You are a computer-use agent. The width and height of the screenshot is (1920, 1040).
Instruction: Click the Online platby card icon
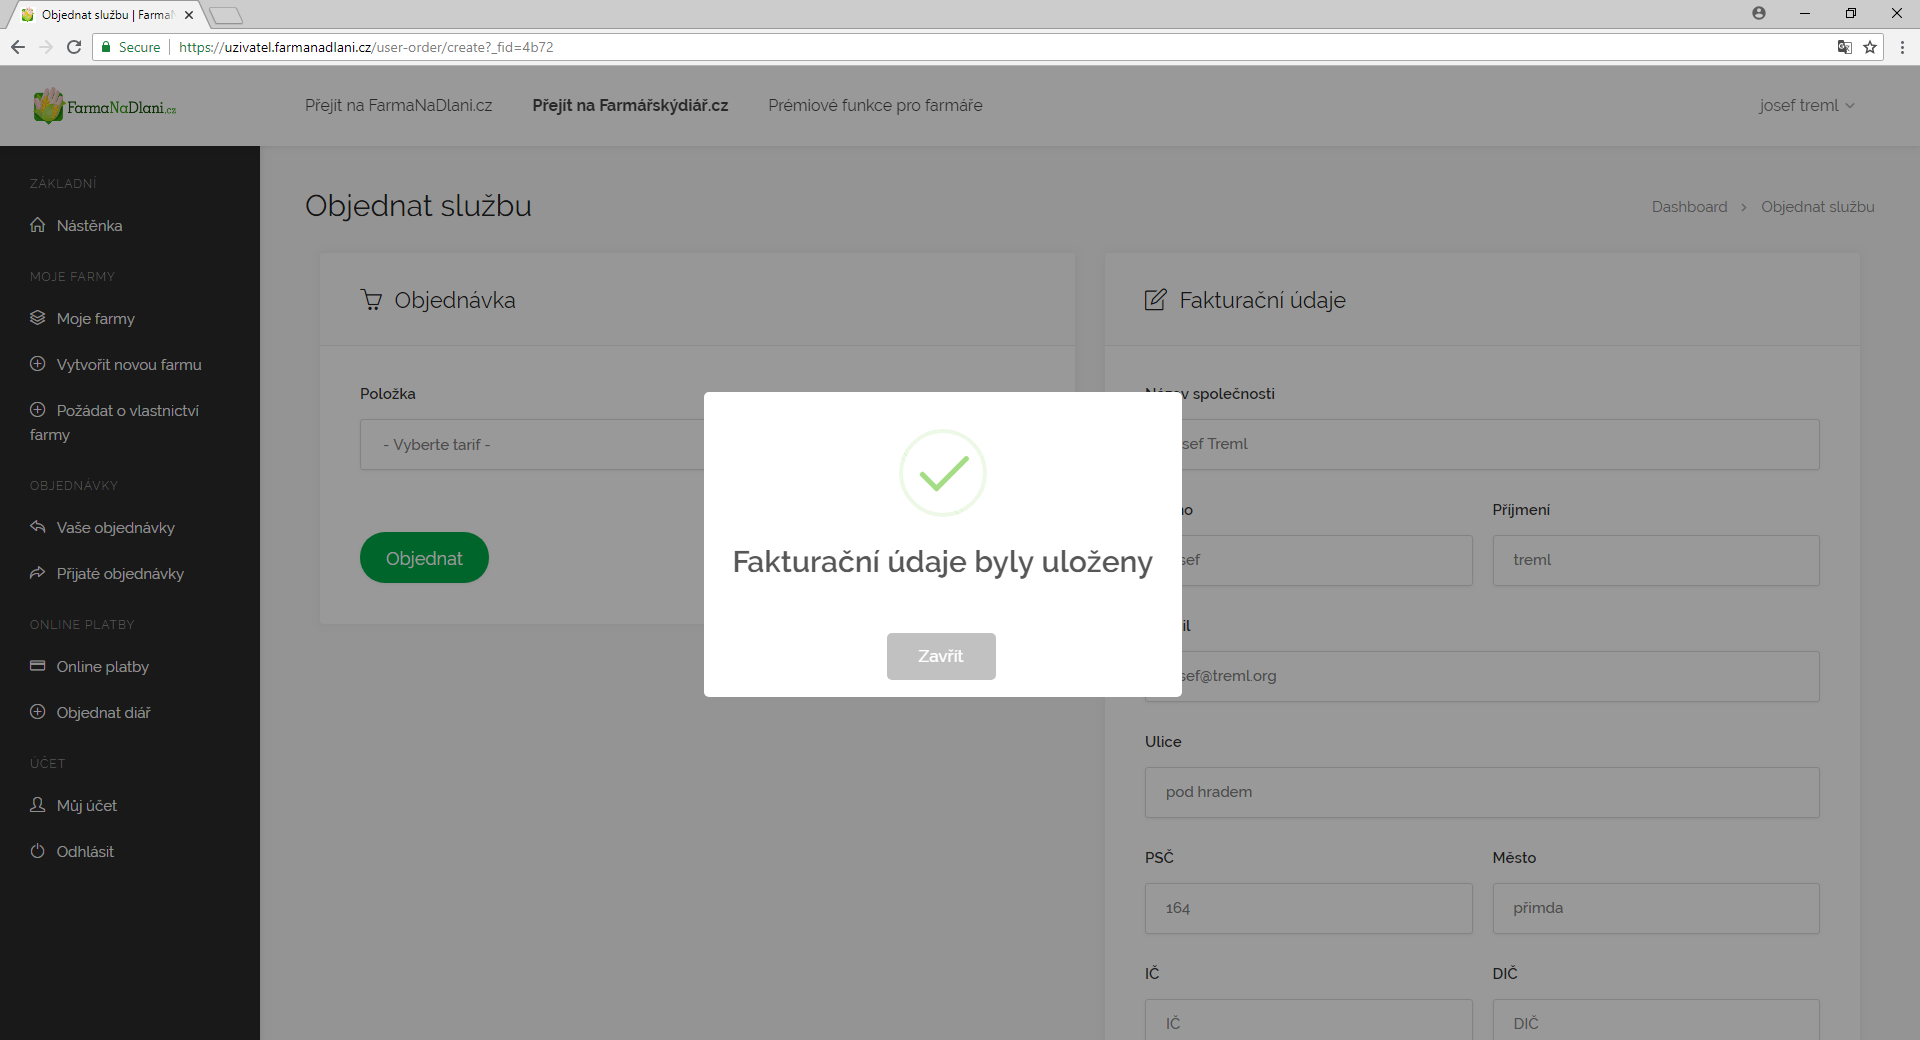(38, 666)
